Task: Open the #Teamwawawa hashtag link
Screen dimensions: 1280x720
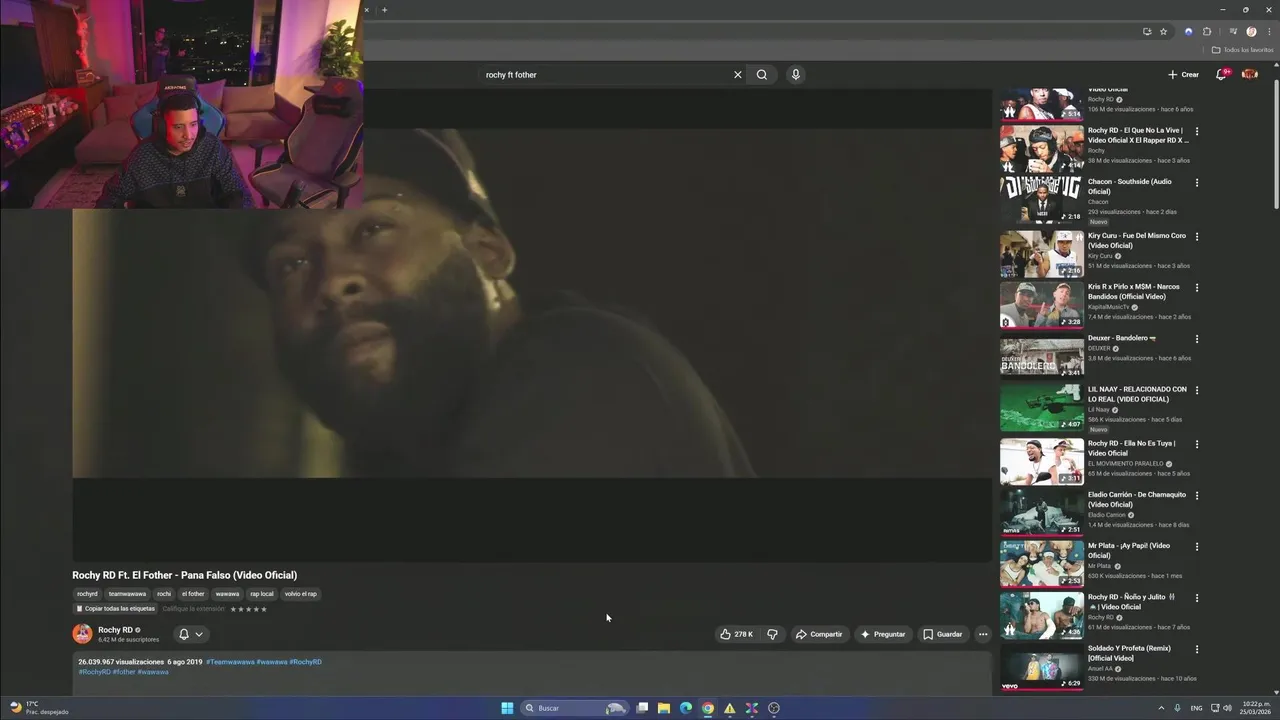Action: pyautogui.click(x=230, y=662)
